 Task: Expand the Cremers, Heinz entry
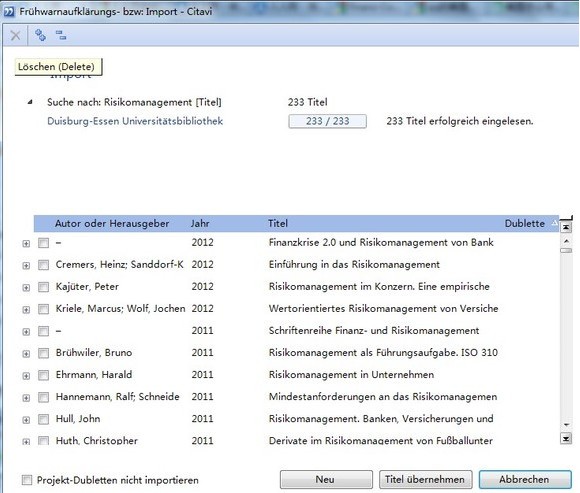(26, 266)
